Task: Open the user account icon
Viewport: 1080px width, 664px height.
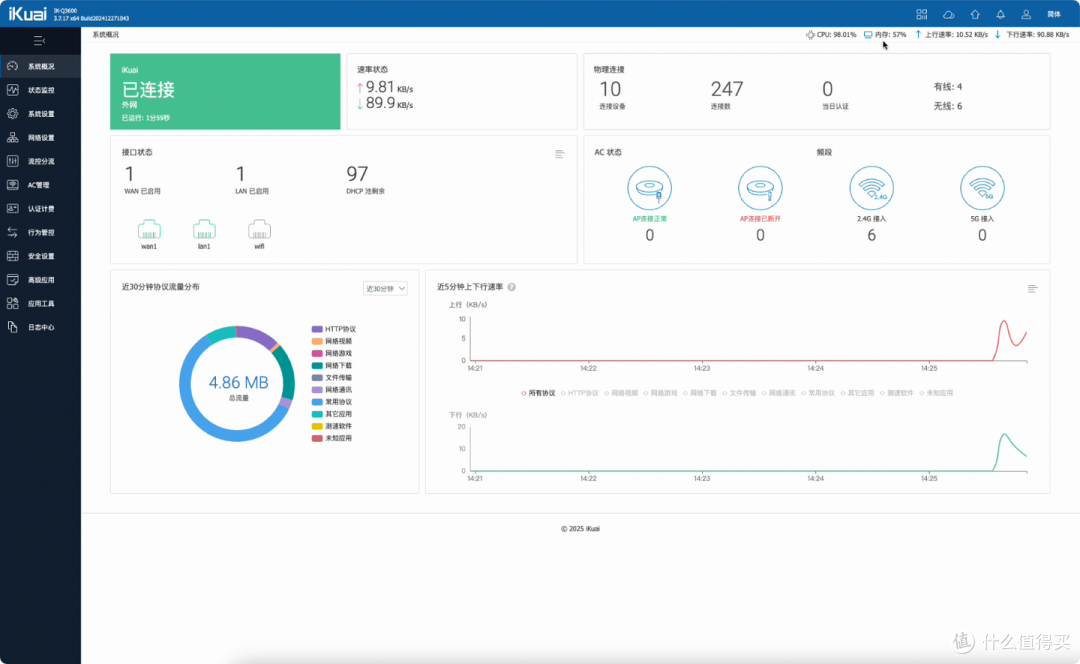Action: pos(1026,14)
